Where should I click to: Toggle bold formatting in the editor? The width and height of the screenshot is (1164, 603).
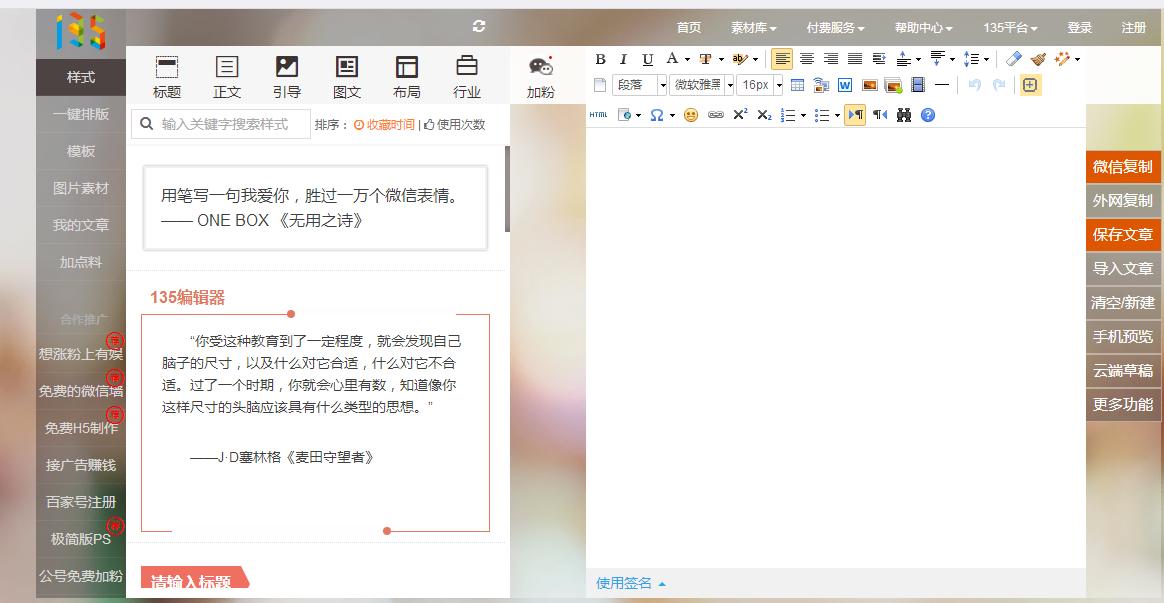click(600, 58)
